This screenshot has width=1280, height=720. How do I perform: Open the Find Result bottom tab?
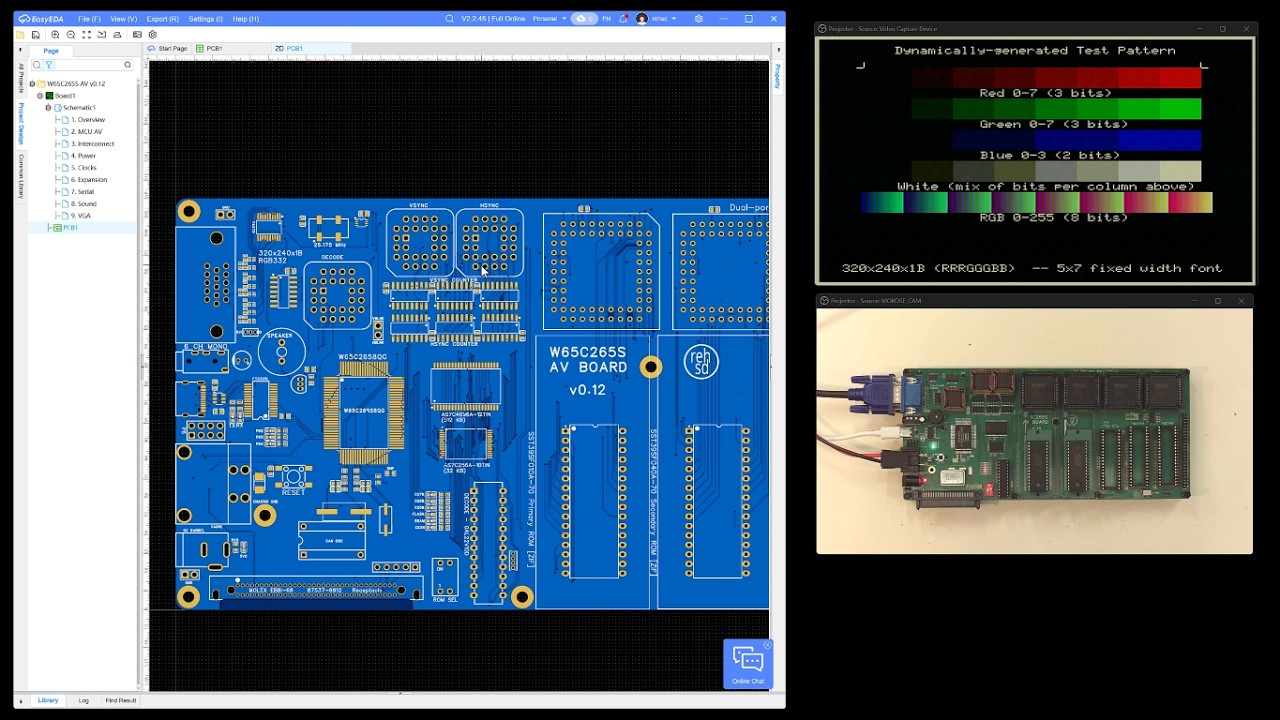pyautogui.click(x=121, y=701)
